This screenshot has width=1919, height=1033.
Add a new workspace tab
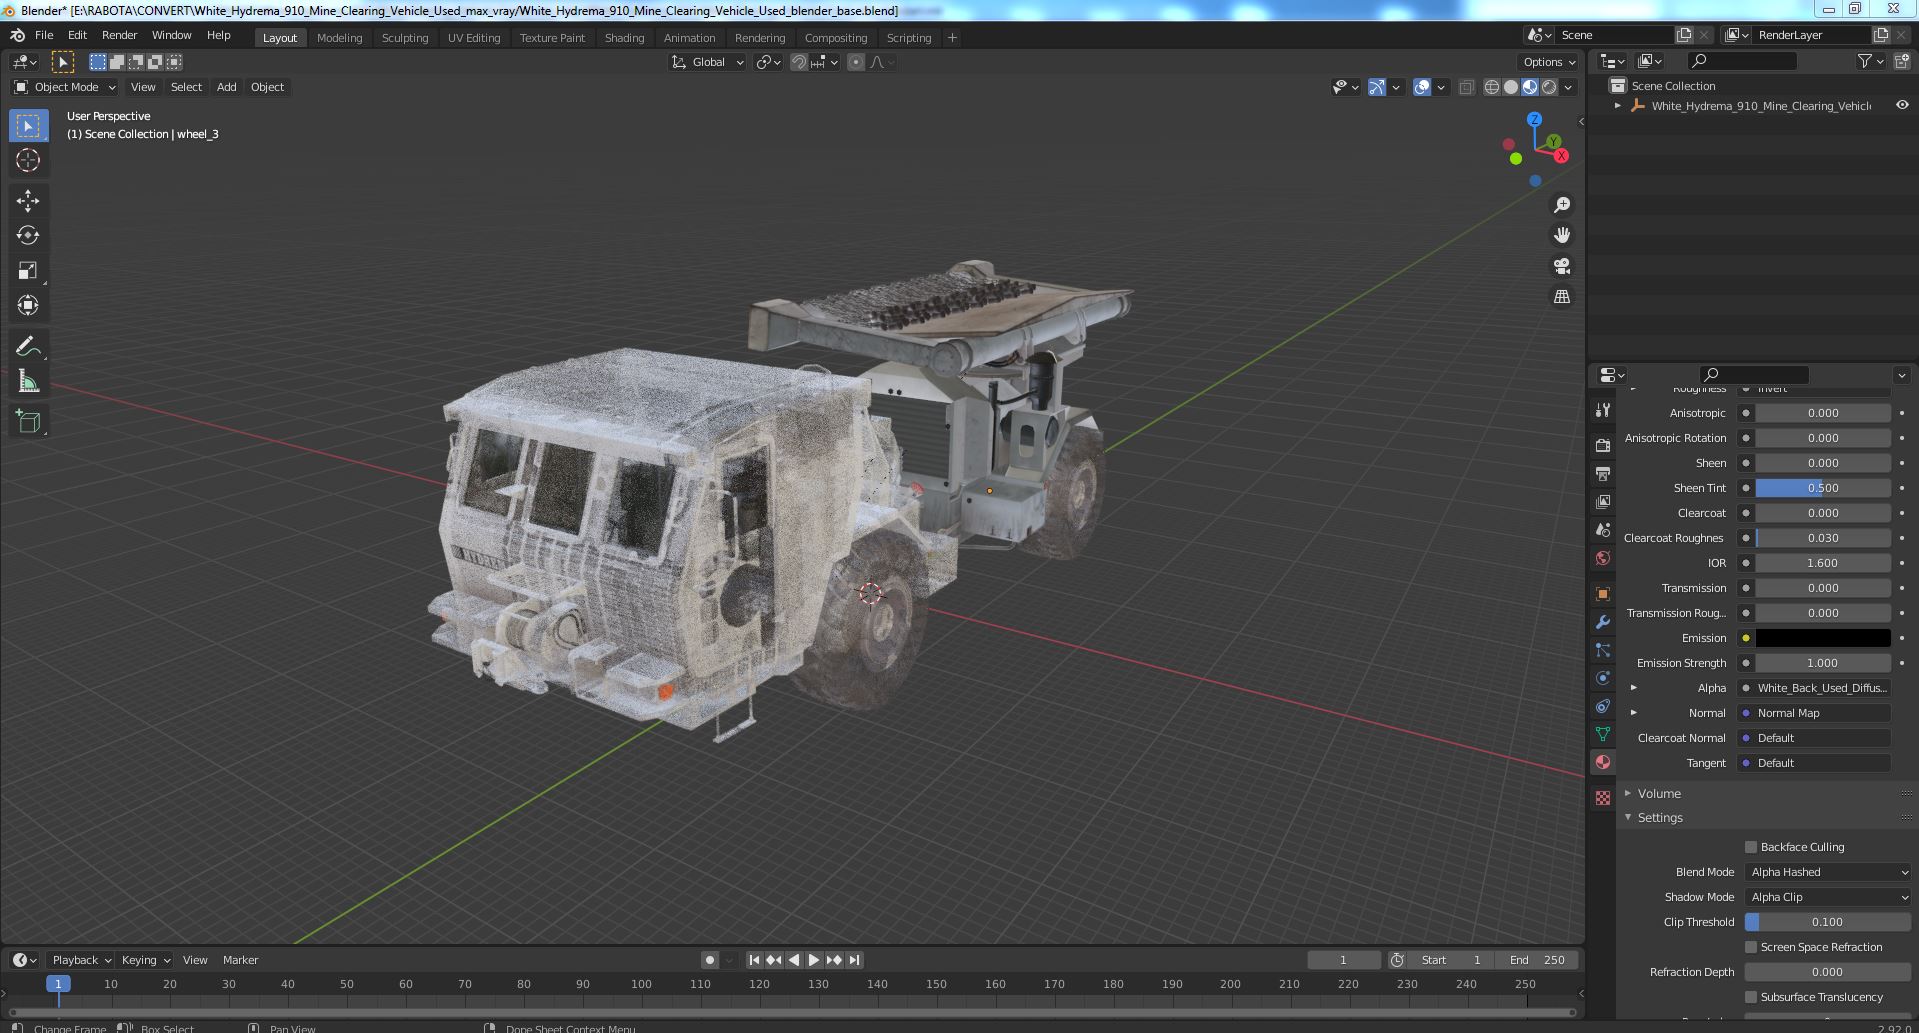952,38
